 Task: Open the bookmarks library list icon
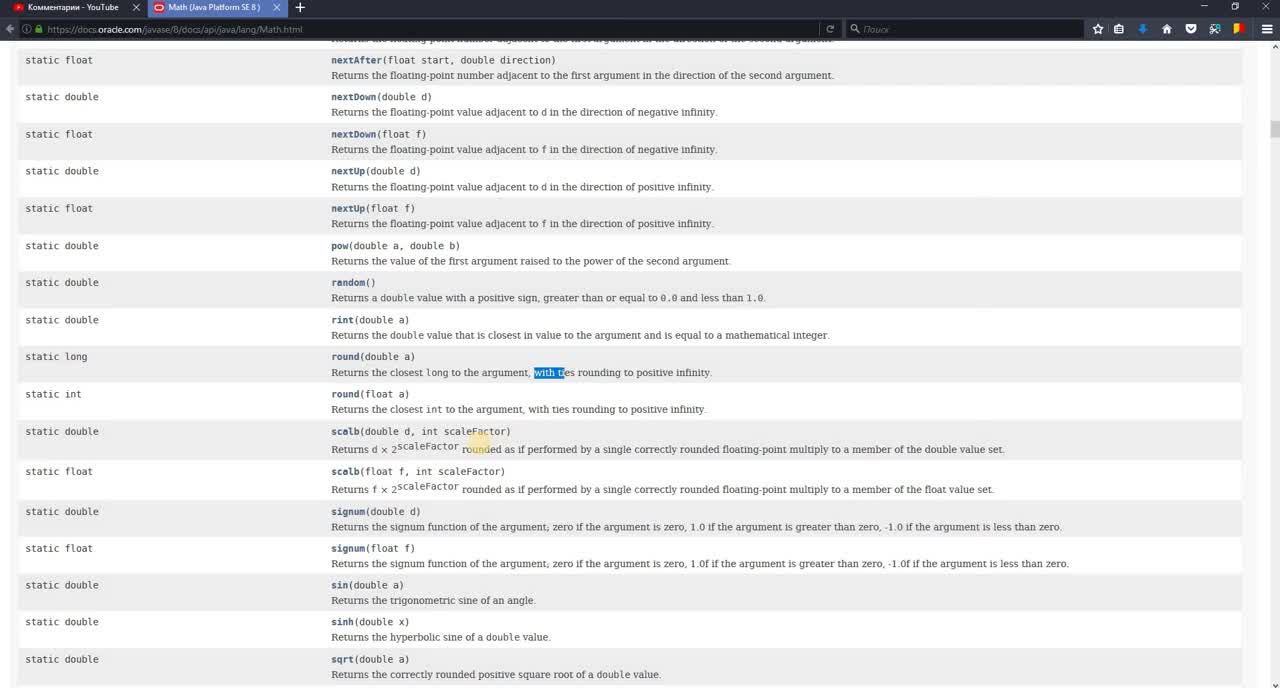[x=1119, y=29]
